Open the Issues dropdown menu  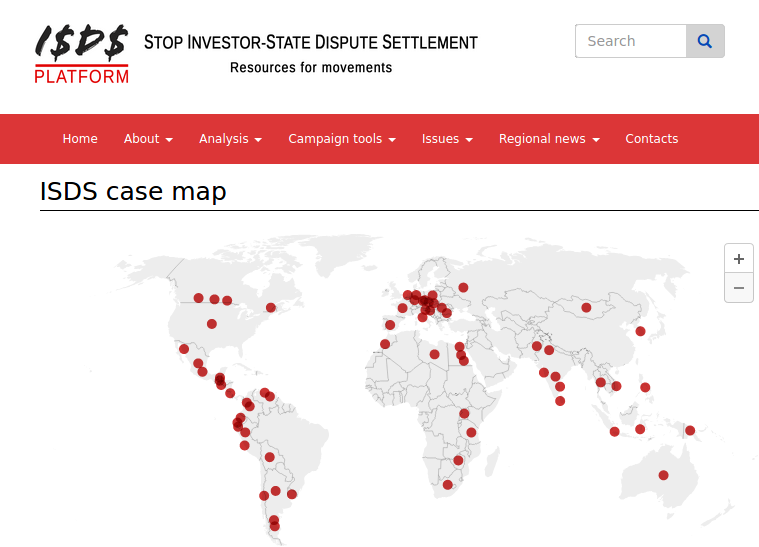[447, 139]
